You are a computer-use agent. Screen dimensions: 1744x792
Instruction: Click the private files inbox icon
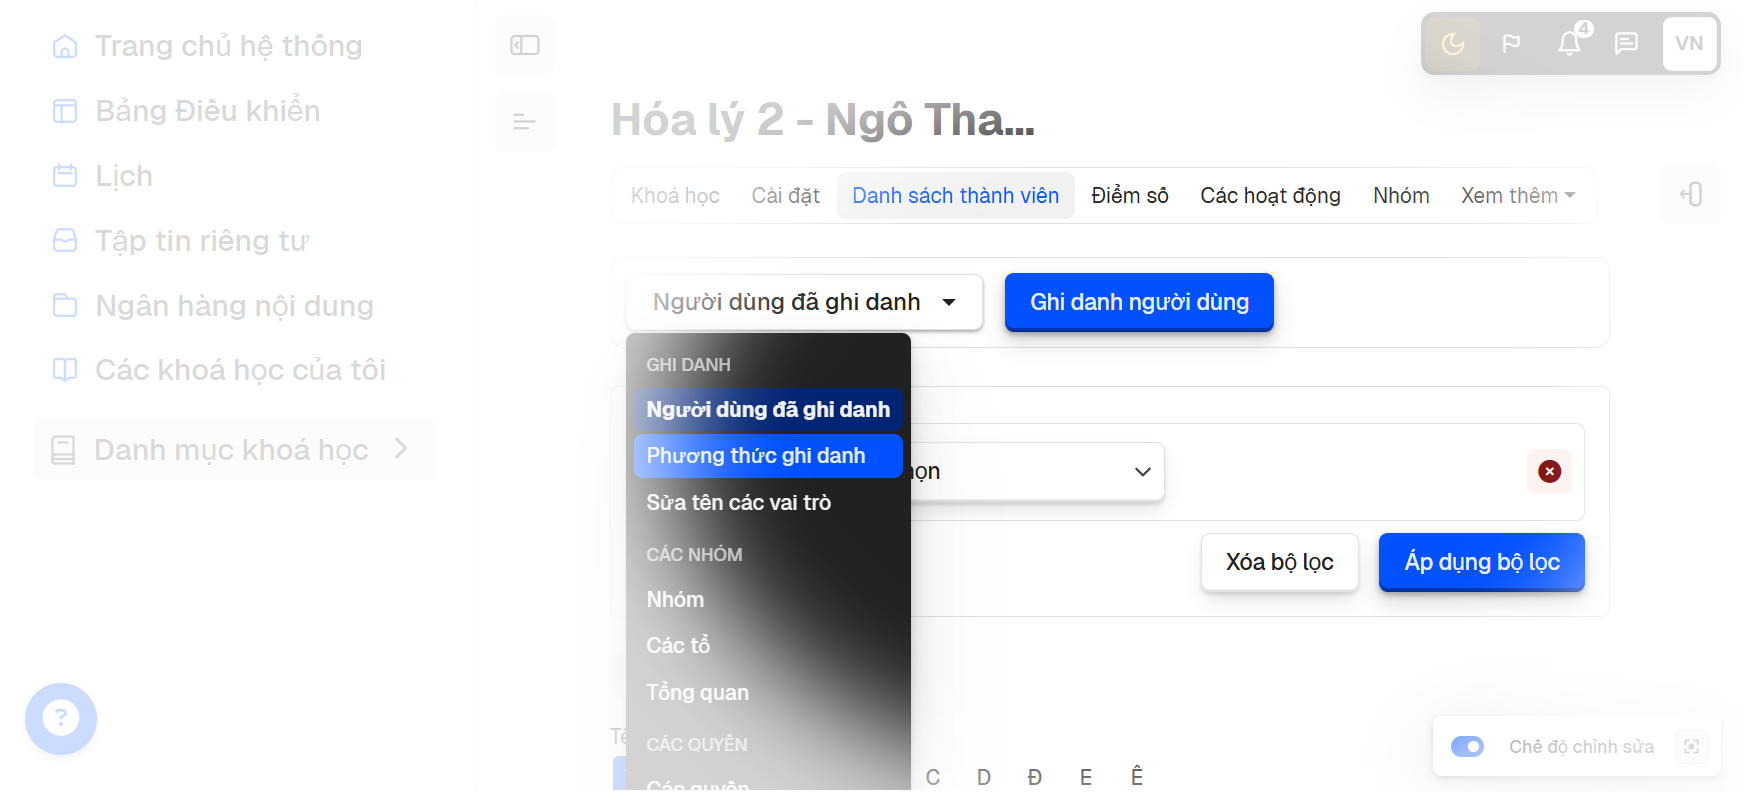point(65,241)
